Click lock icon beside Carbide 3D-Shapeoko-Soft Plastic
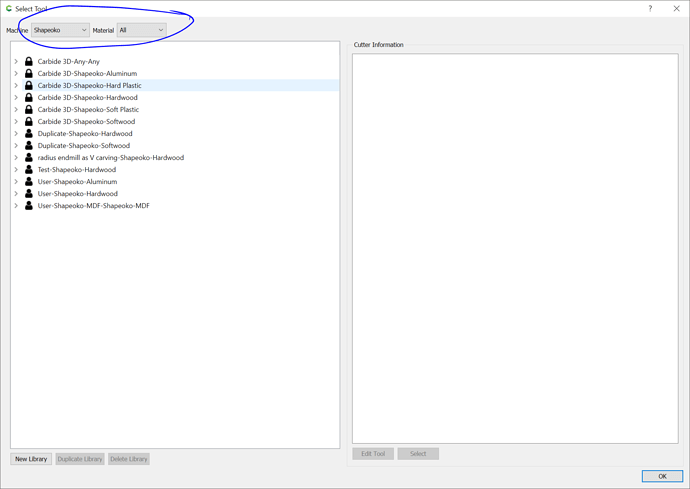690x489 pixels. click(x=29, y=109)
